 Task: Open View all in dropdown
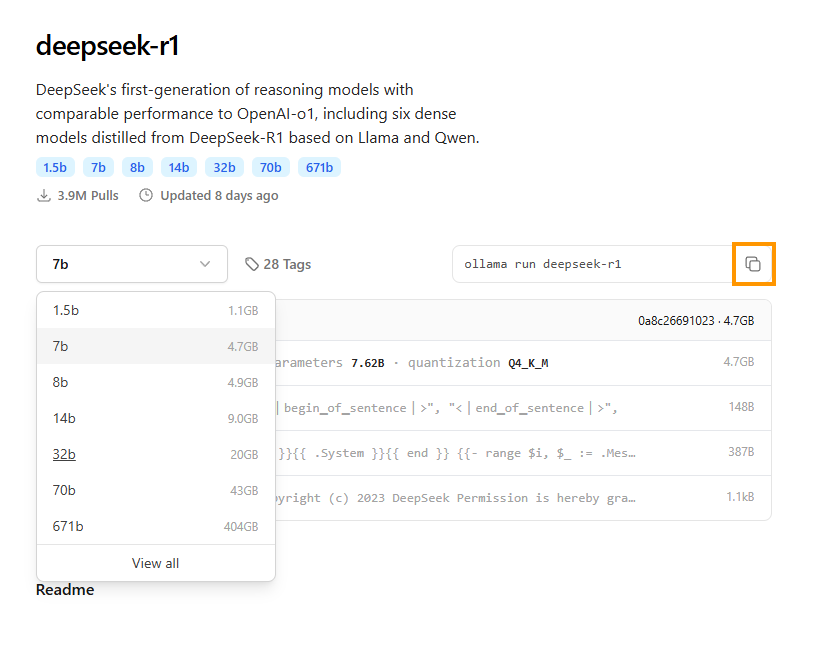click(155, 563)
